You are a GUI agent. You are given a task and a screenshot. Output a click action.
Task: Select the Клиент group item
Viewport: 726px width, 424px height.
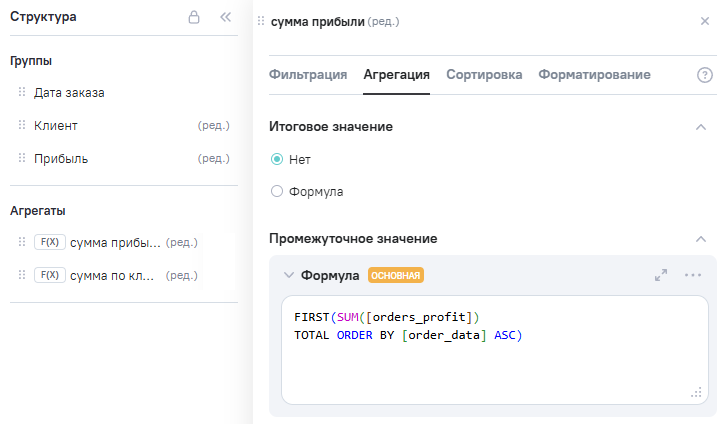pos(56,126)
